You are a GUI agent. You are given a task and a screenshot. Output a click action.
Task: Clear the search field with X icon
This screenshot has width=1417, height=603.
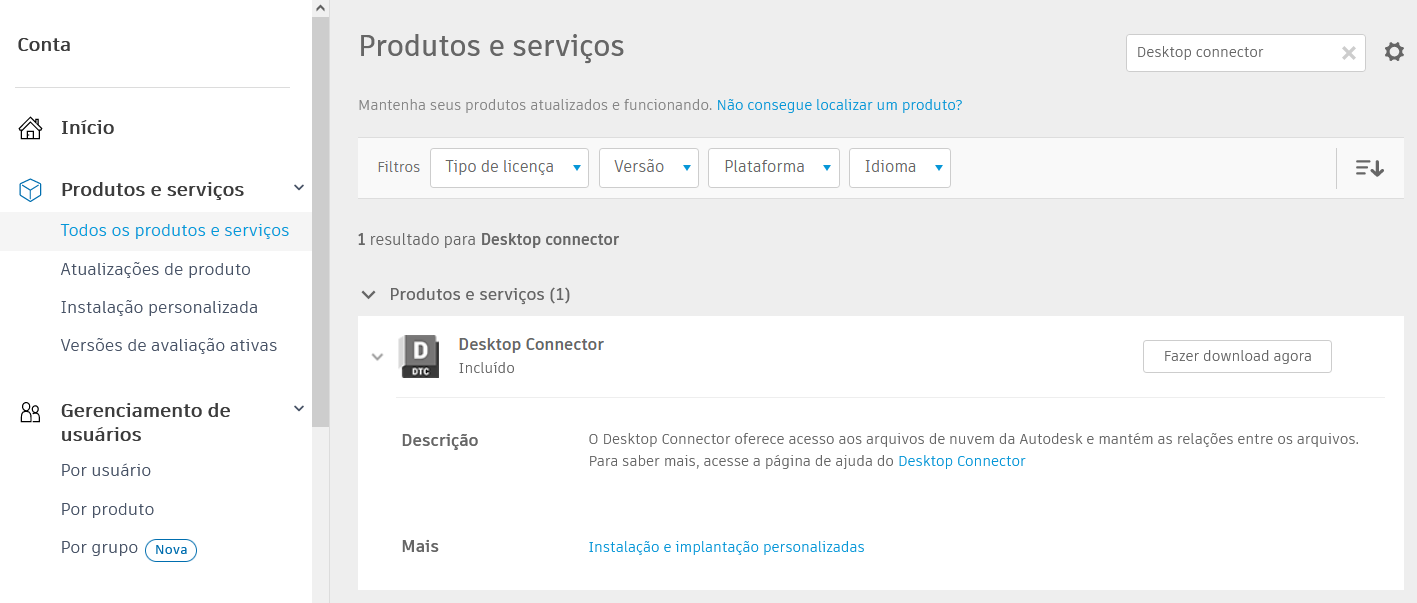1348,53
